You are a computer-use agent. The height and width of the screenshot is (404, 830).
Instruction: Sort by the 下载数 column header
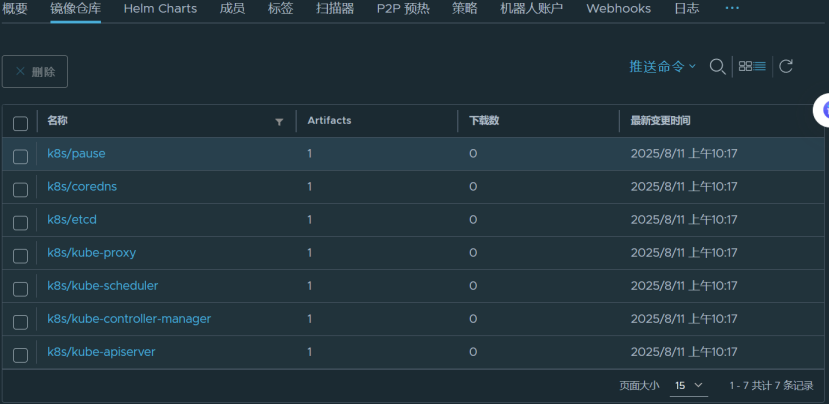coord(484,121)
